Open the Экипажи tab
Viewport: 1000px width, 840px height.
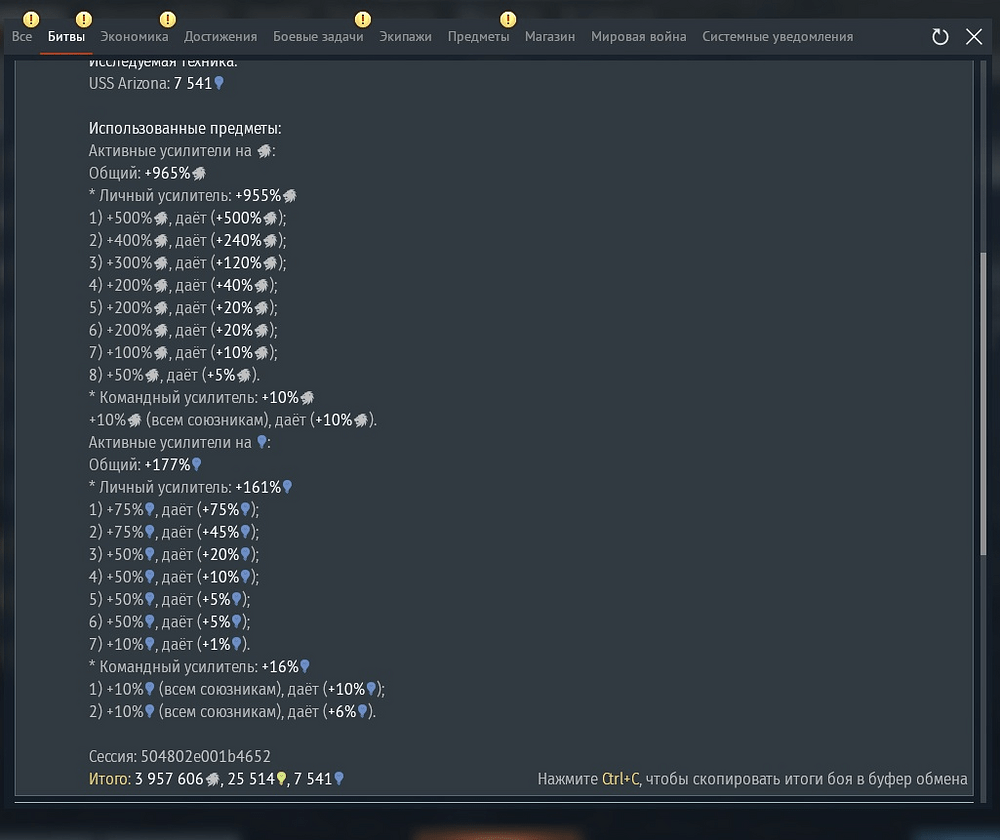click(x=405, y=37)
